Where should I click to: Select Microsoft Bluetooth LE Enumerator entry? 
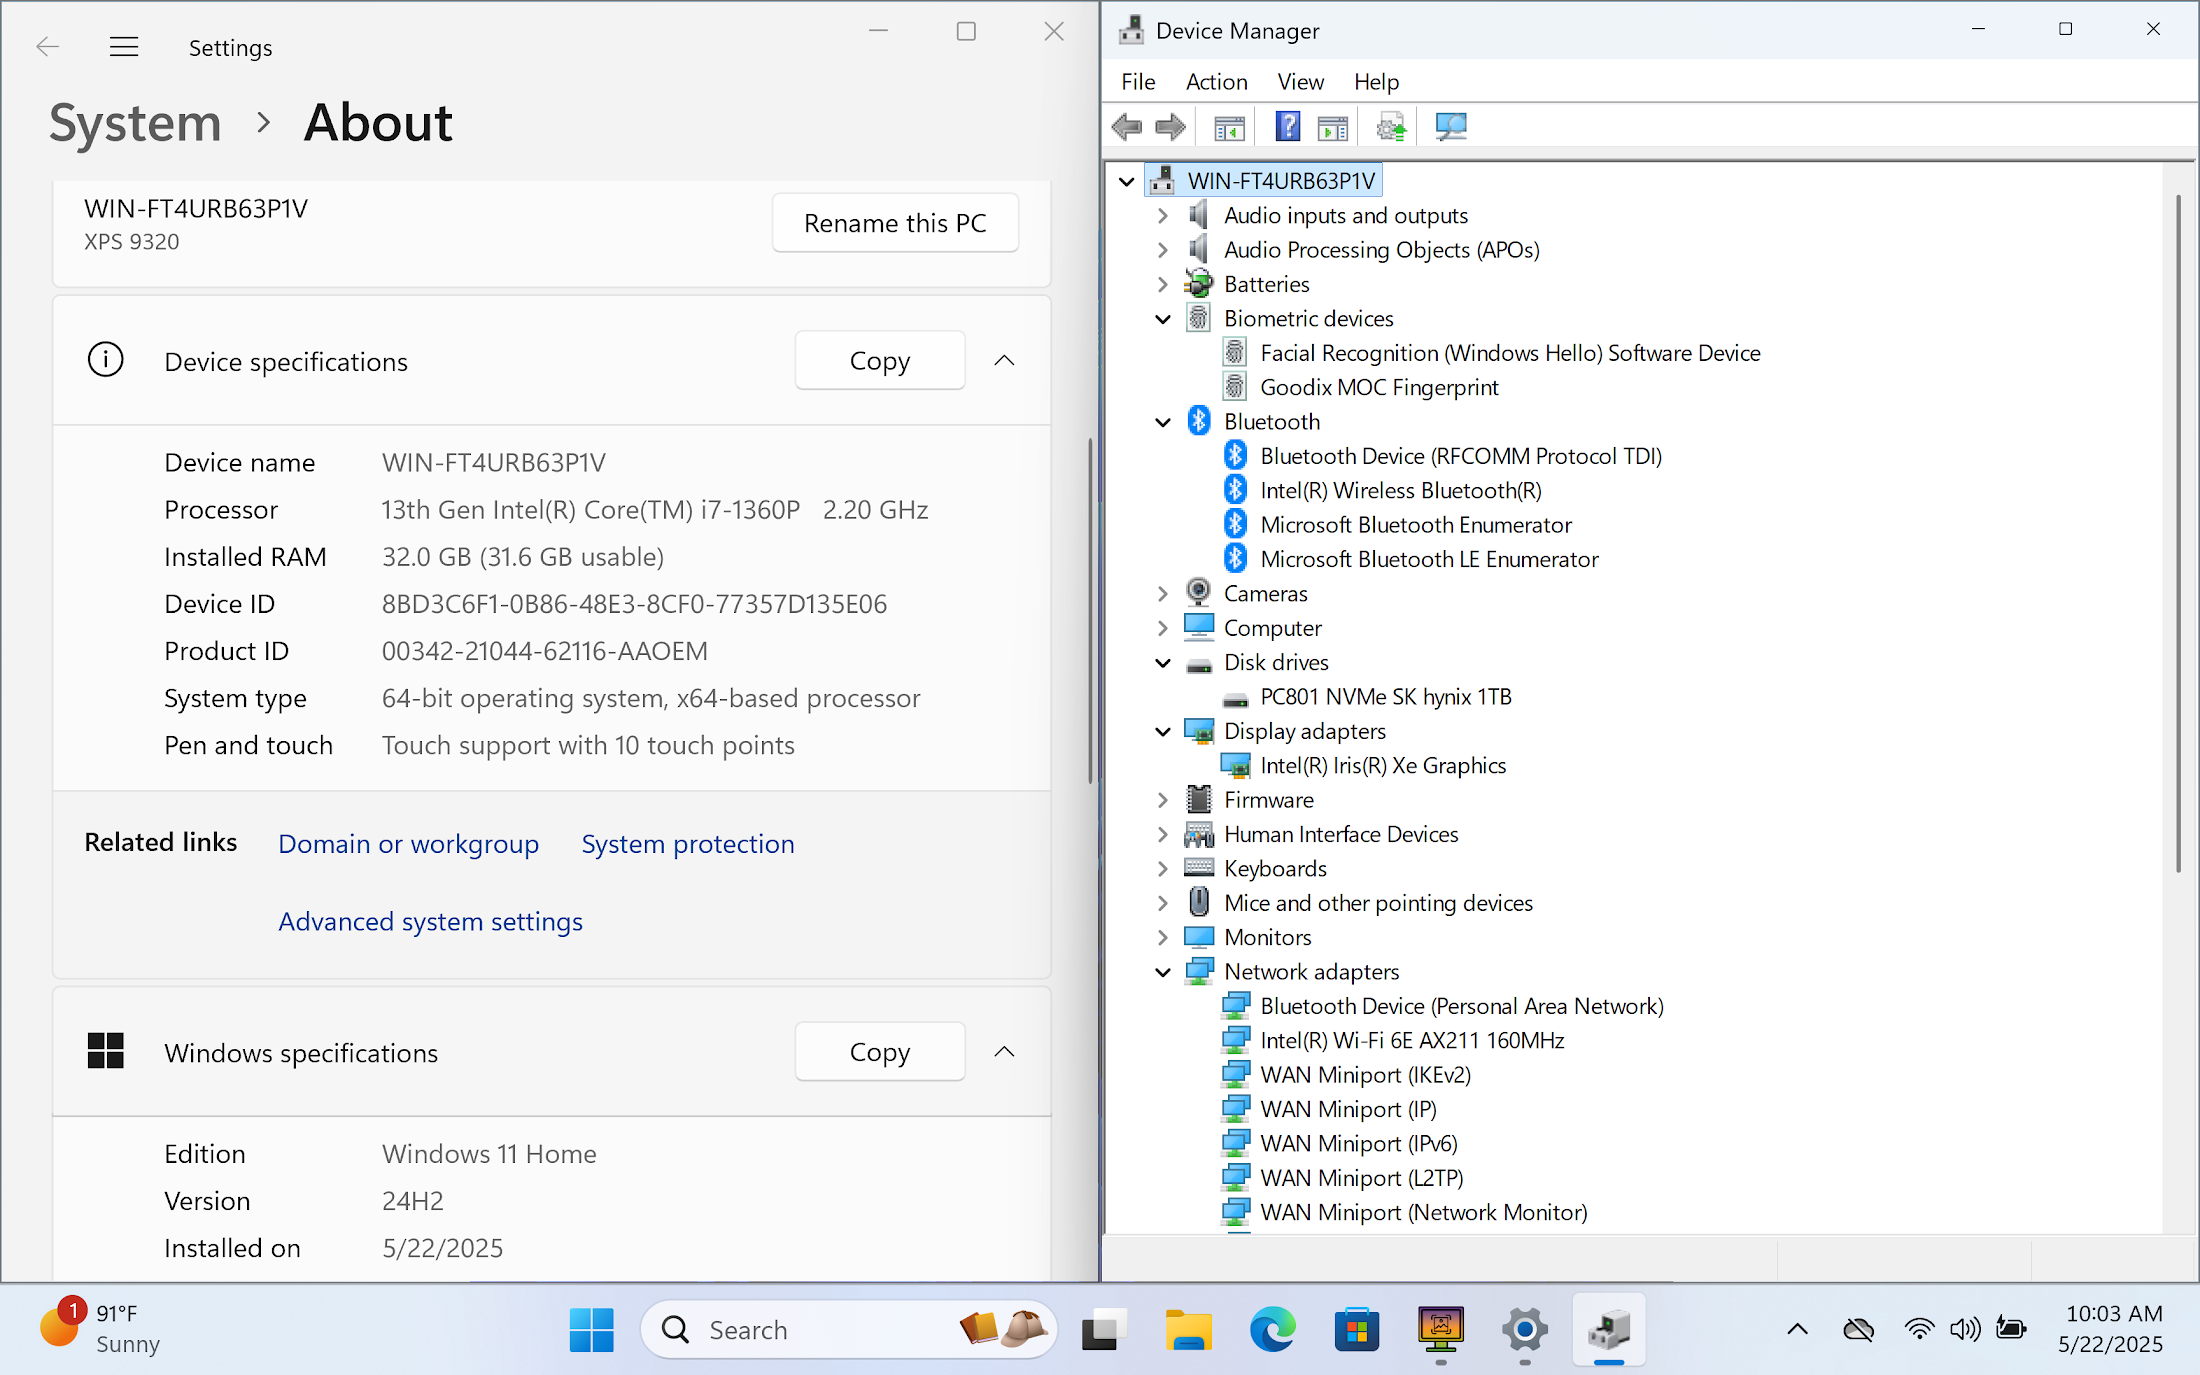pos(1429,559)
